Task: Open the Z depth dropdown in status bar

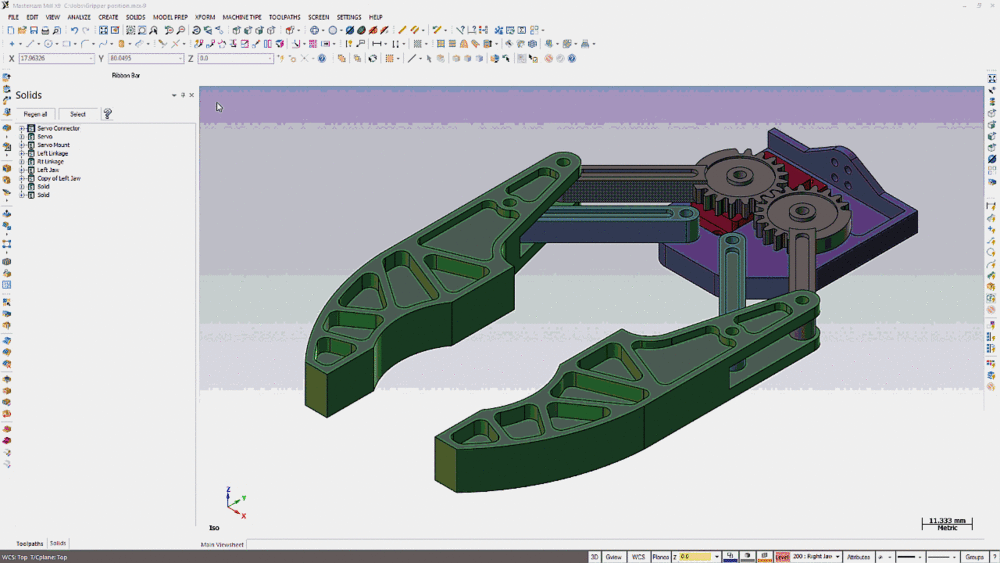Action: pos(716,557)
